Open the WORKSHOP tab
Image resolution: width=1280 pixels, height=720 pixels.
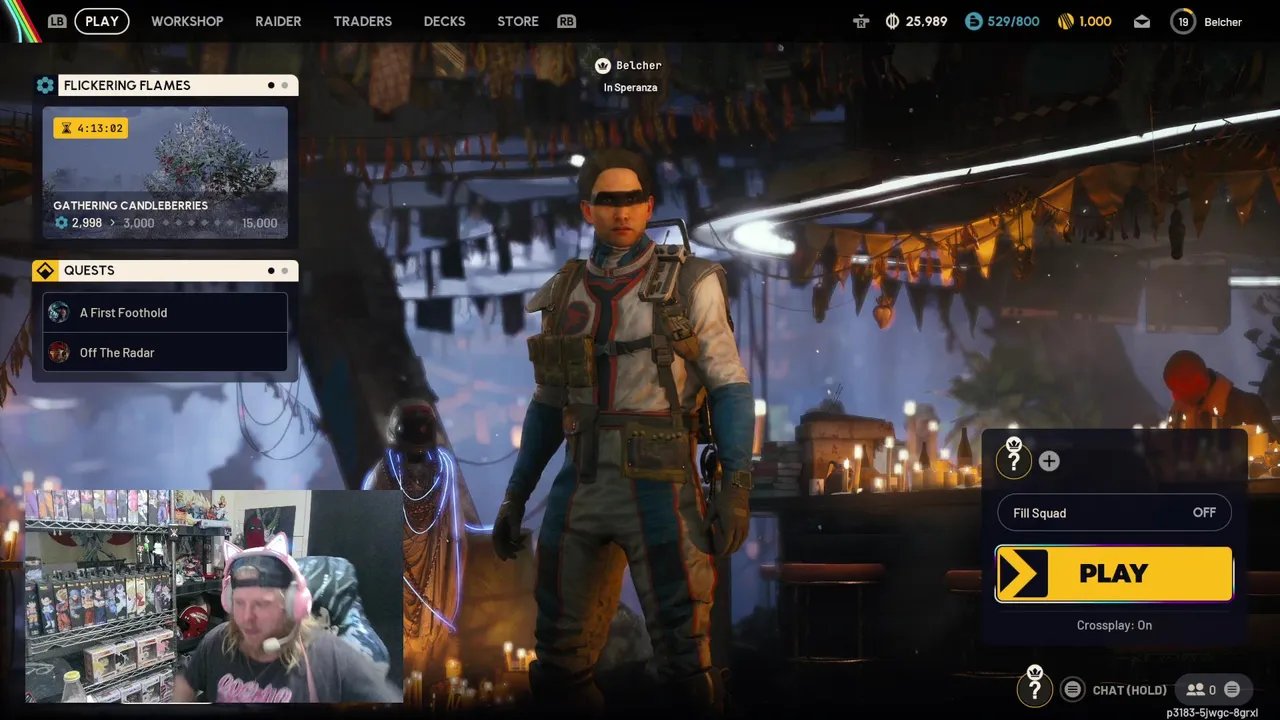(187, 21)
